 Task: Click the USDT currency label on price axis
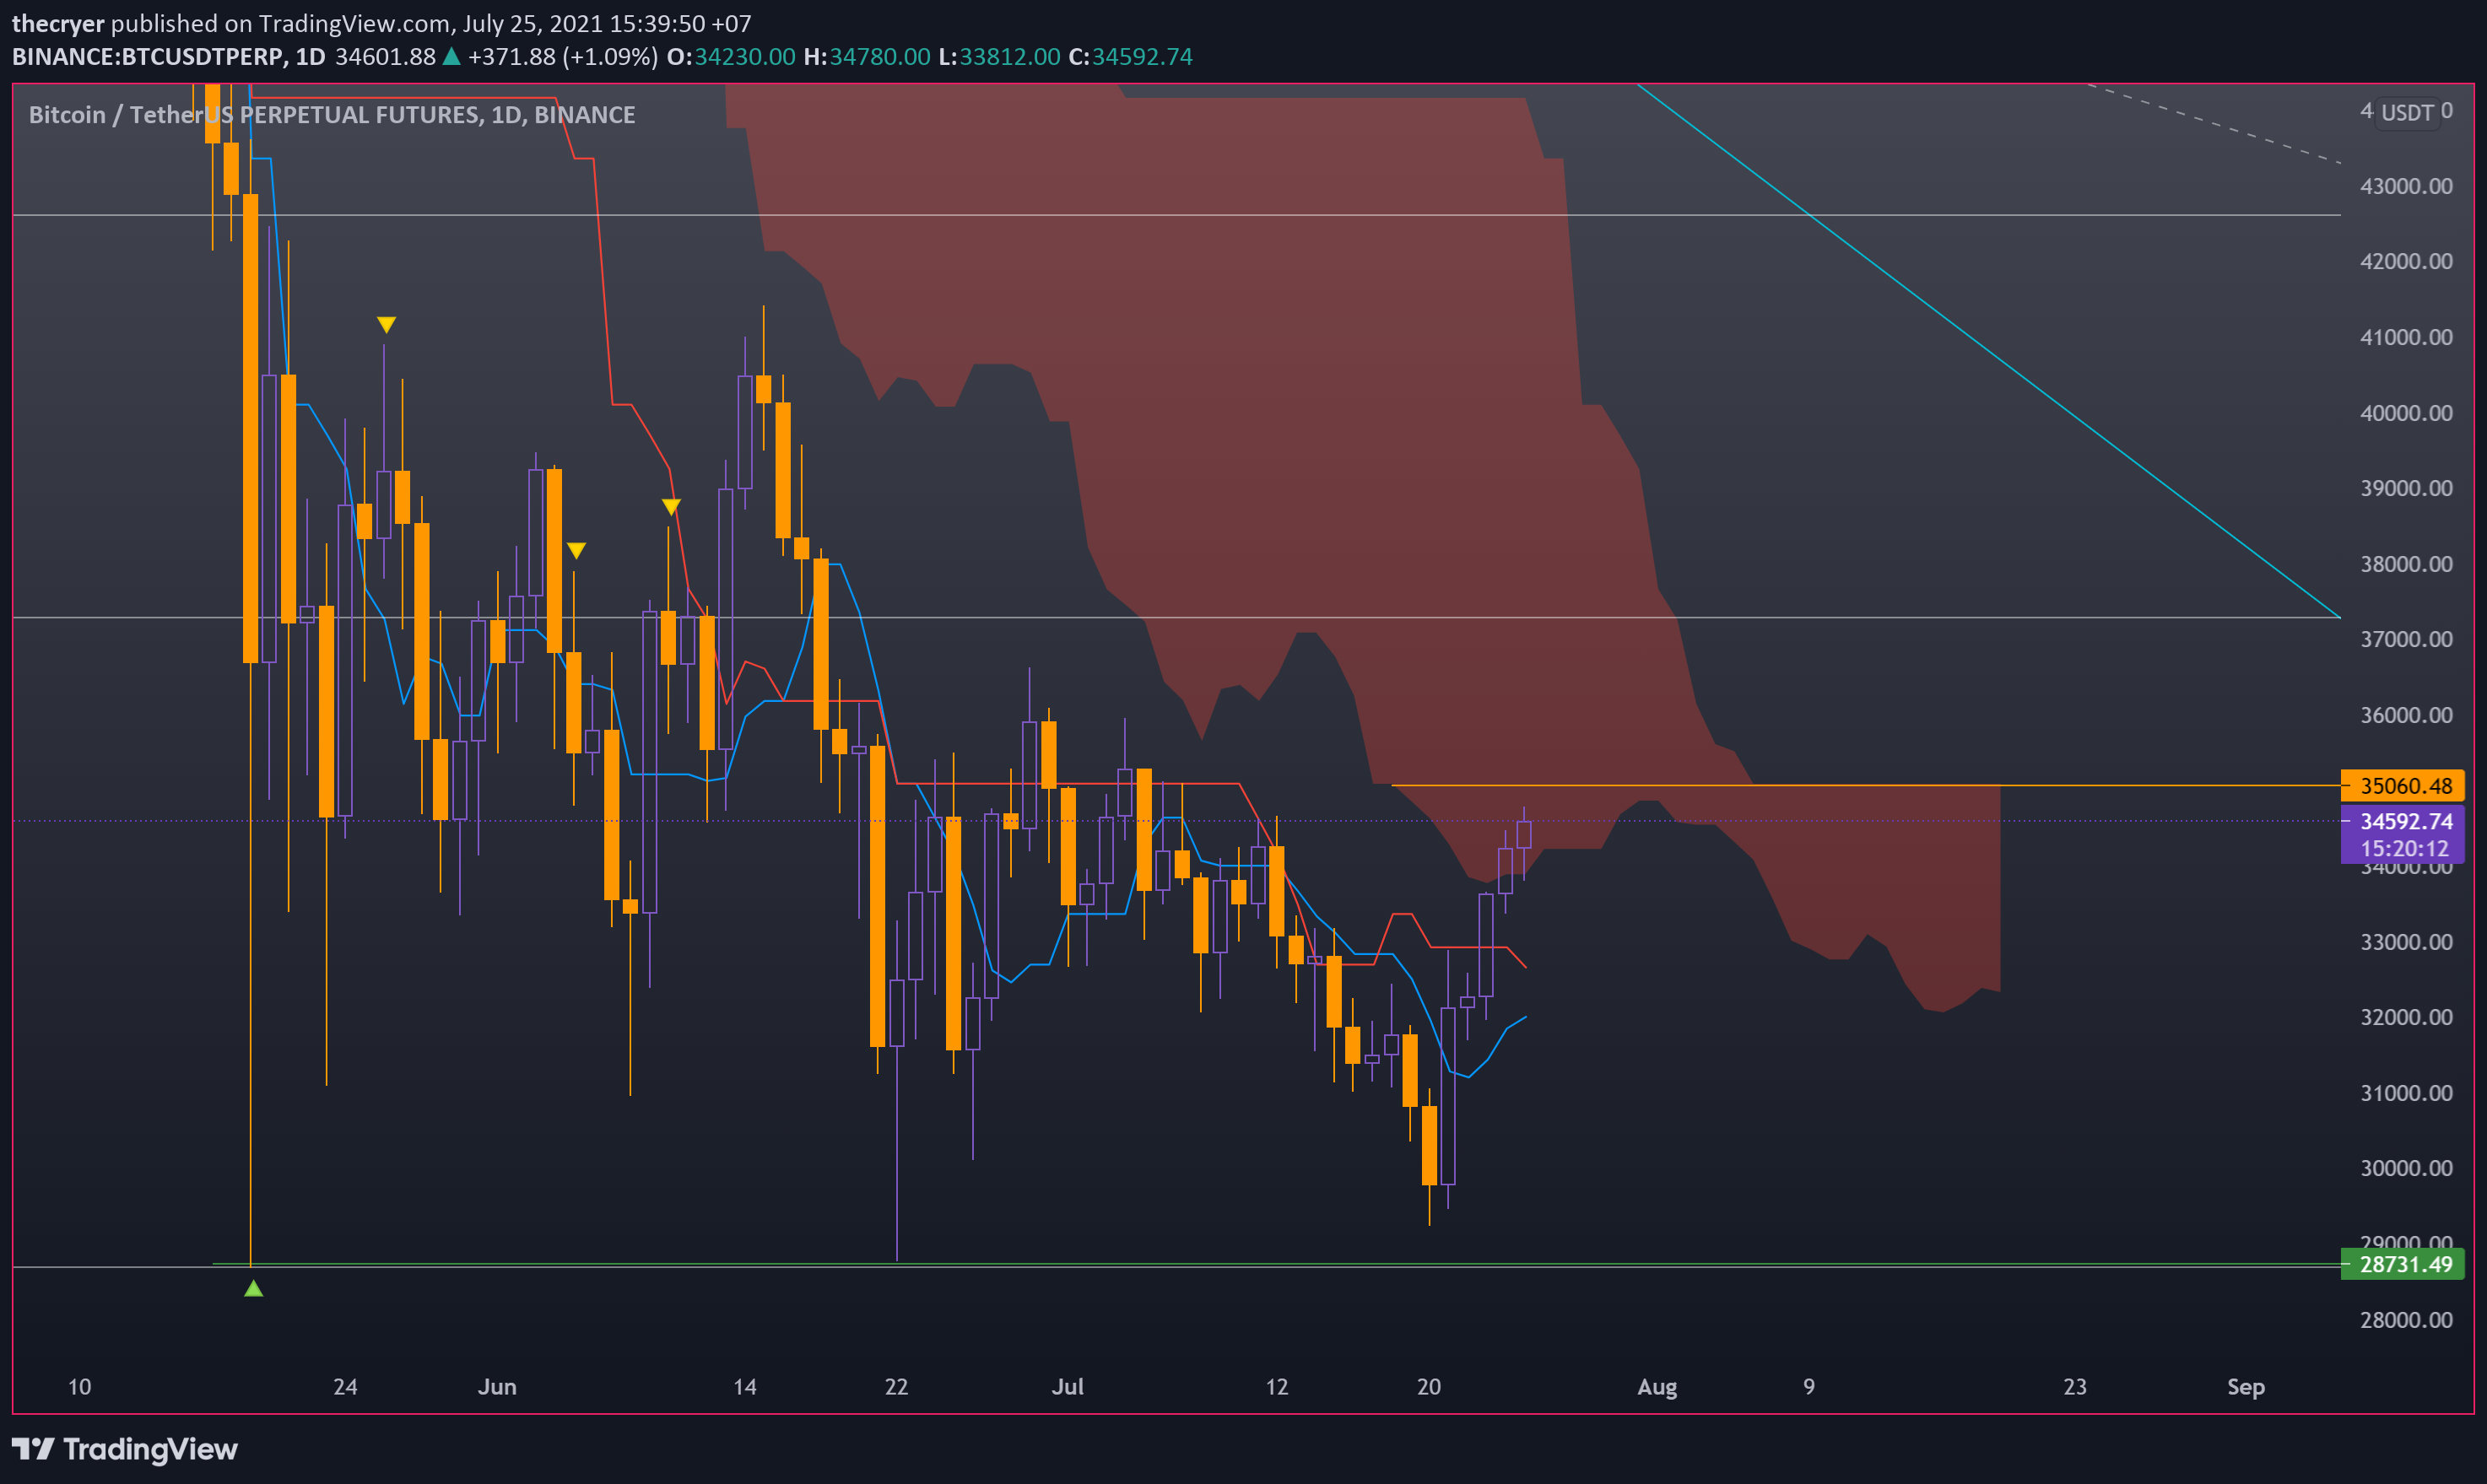[x=2407, y=112]
